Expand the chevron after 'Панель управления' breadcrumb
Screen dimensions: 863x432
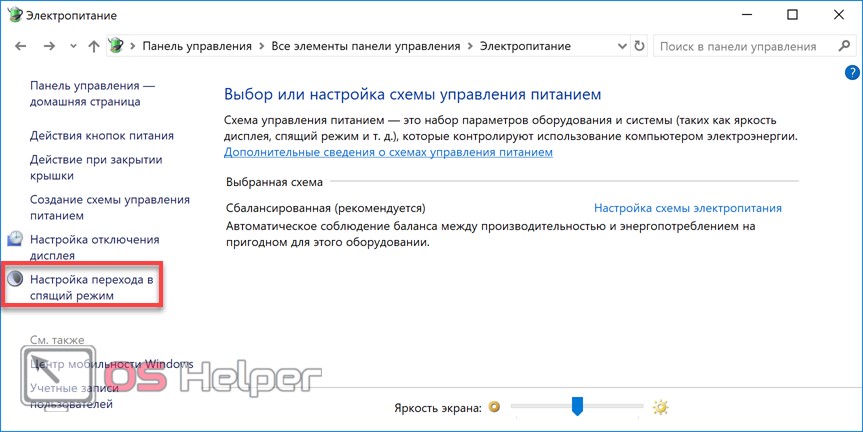(261, 47)
